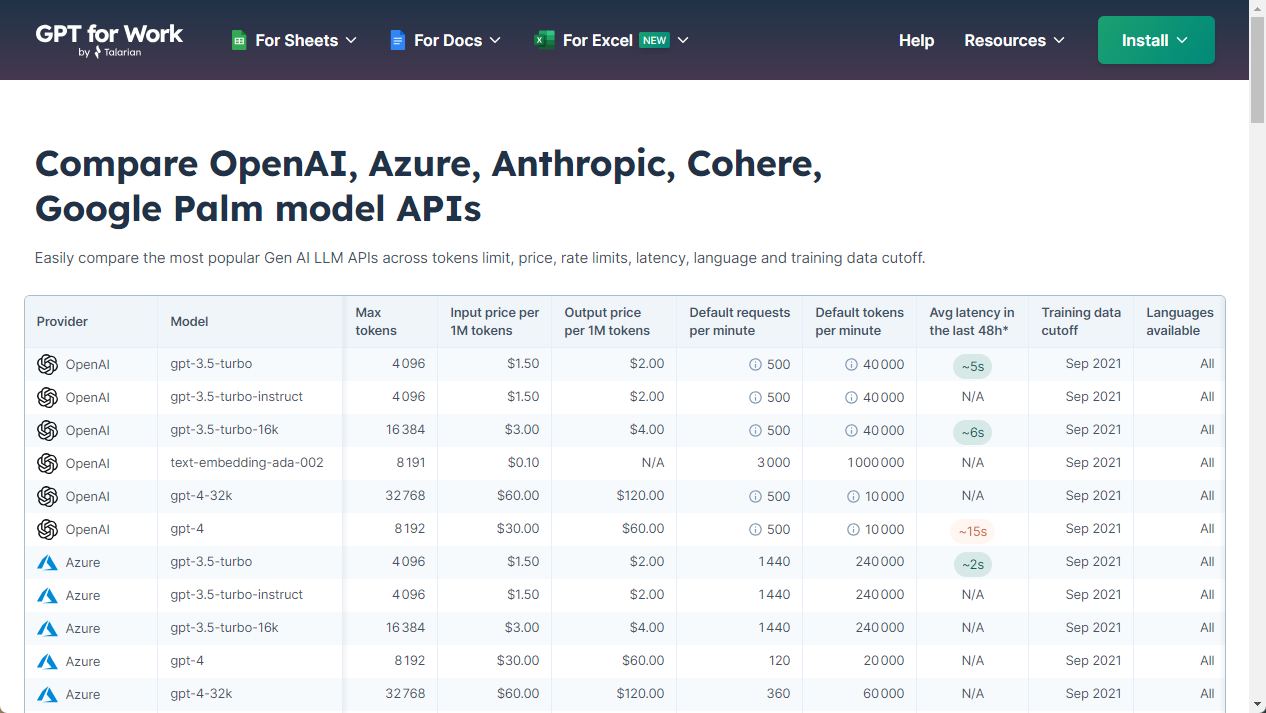Viewport: 1266px width, 713px height.
Task: Click requests info icon in OpenAI gpt-4-32k row
Action: click(x=755, y=497)
